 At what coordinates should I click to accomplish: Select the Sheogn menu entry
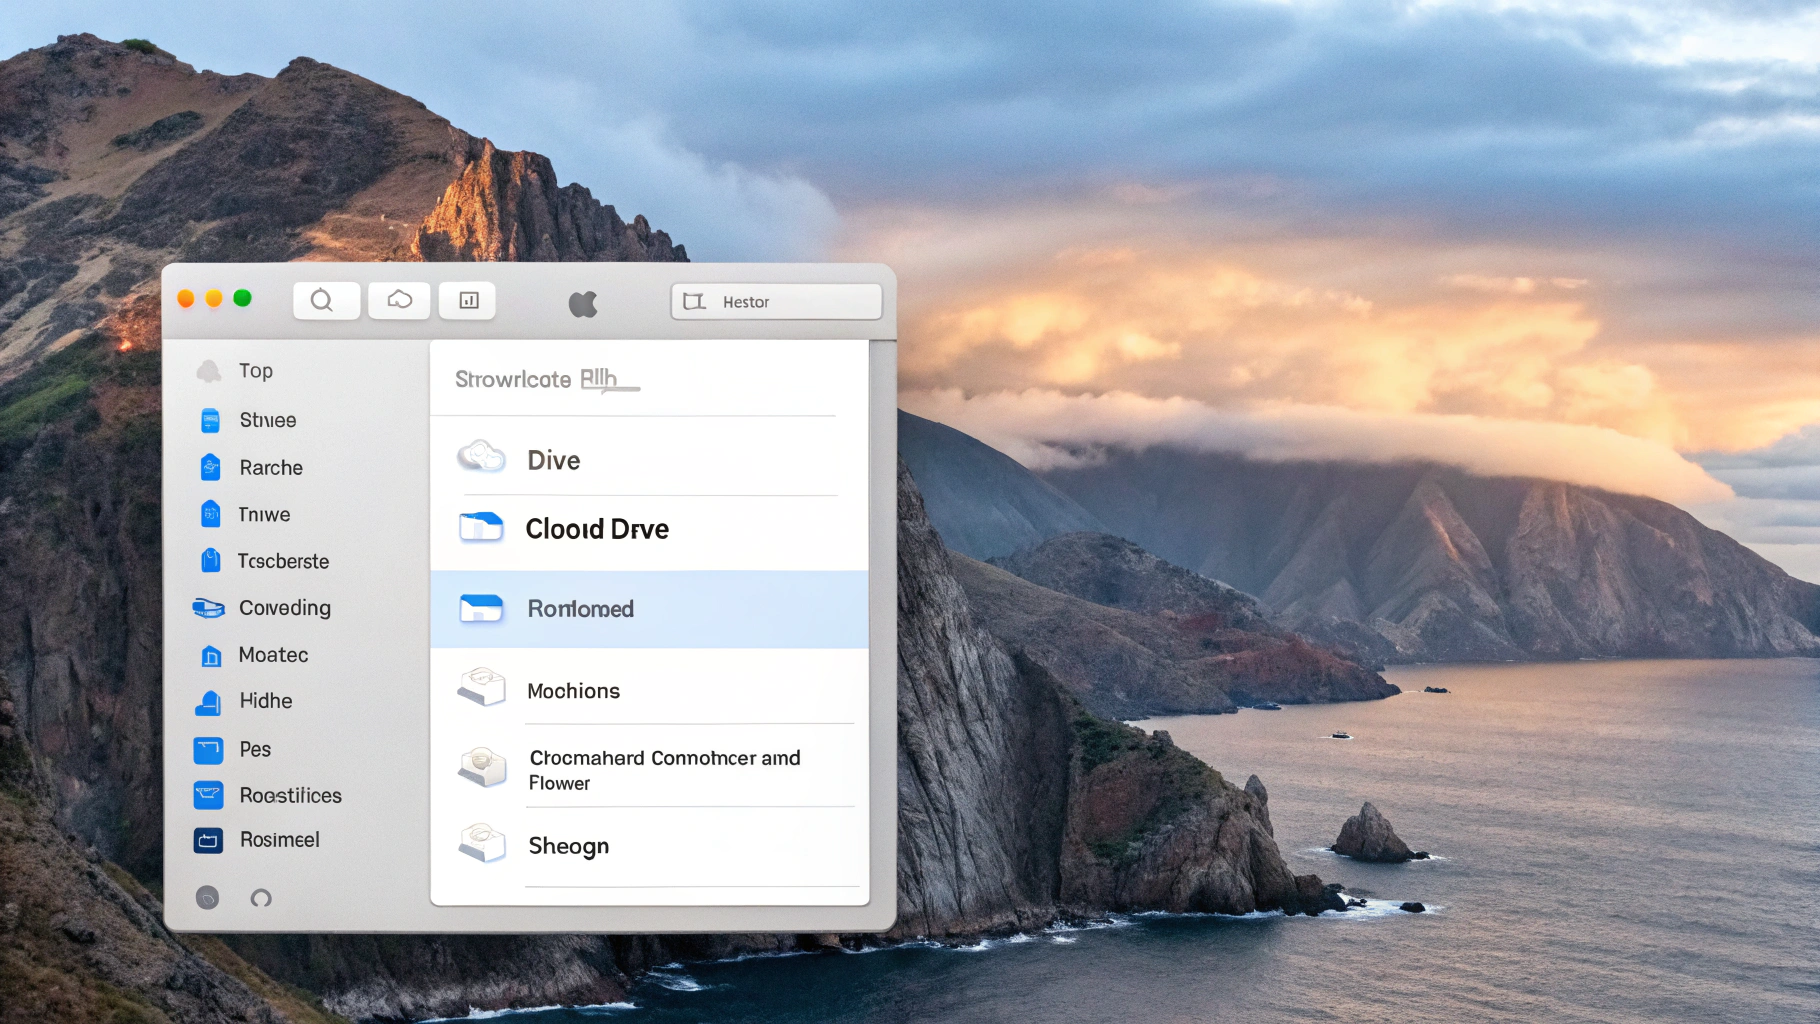coord(568,845)
